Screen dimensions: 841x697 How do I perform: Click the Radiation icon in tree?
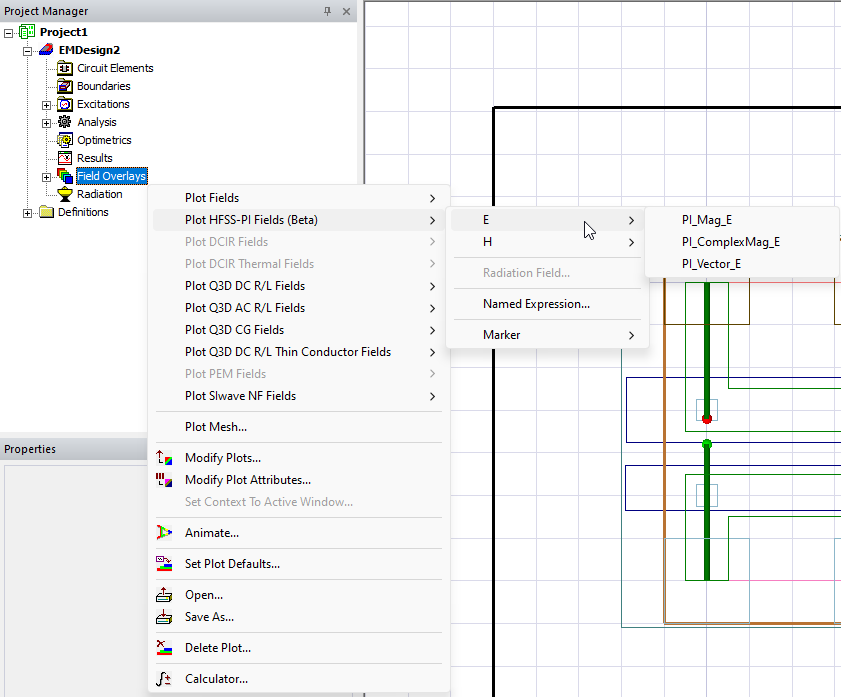click(x=65, y=194)
